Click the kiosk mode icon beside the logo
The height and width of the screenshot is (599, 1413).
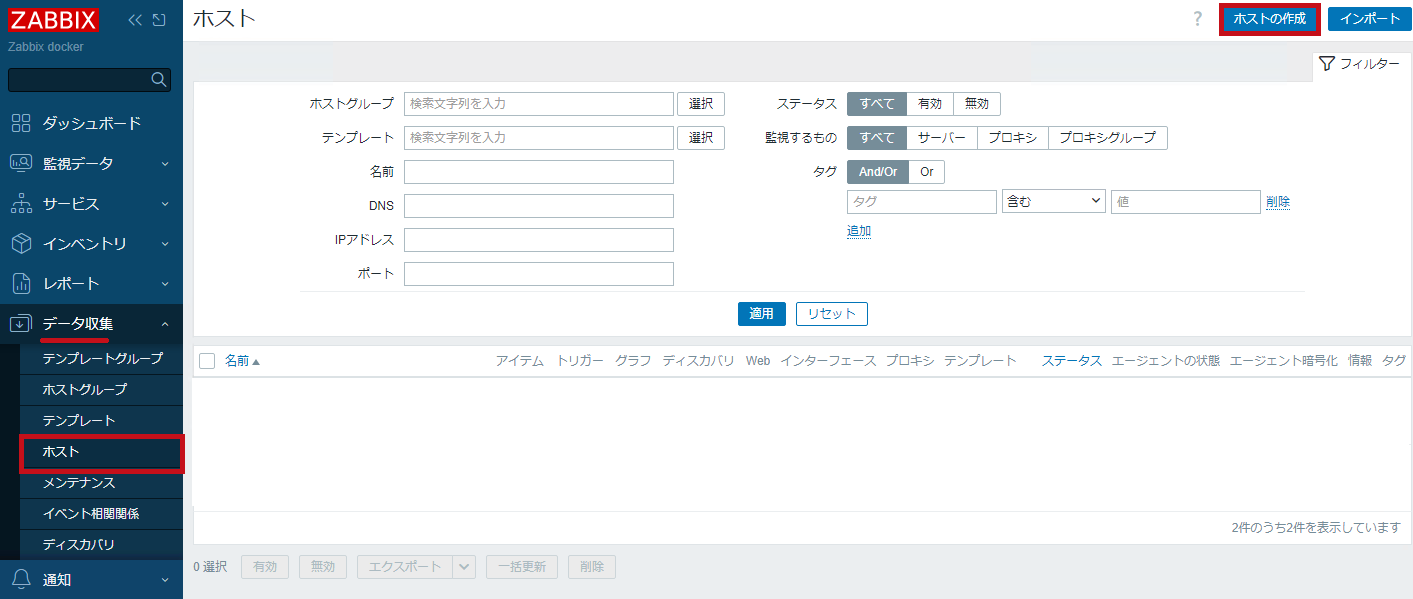[x=159, y=19]
